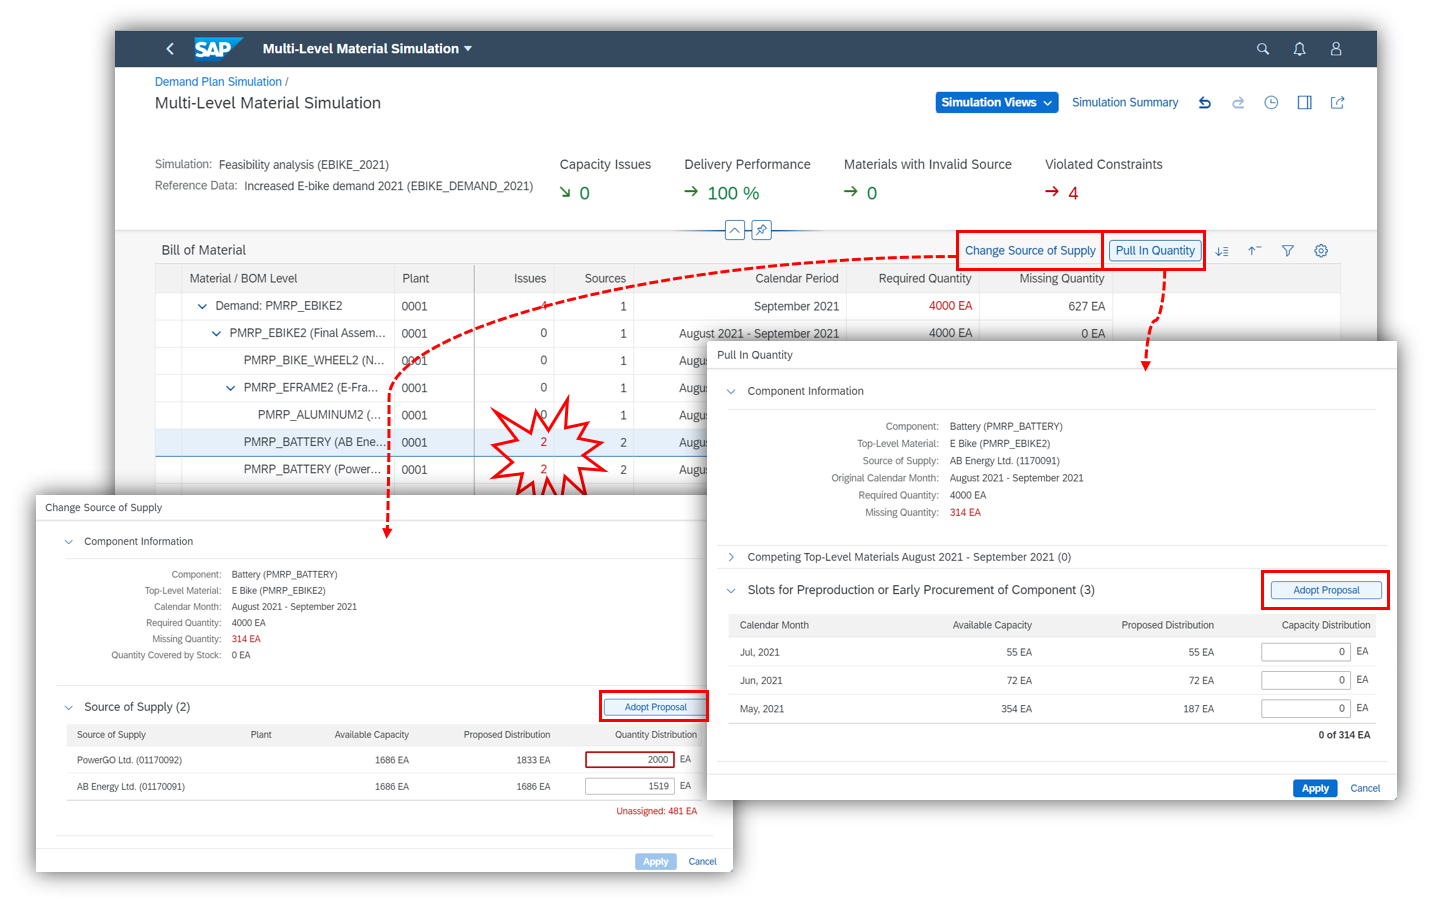
Task: Click the Delivery Performance 100 % value
Action: (x=733, y=193)
